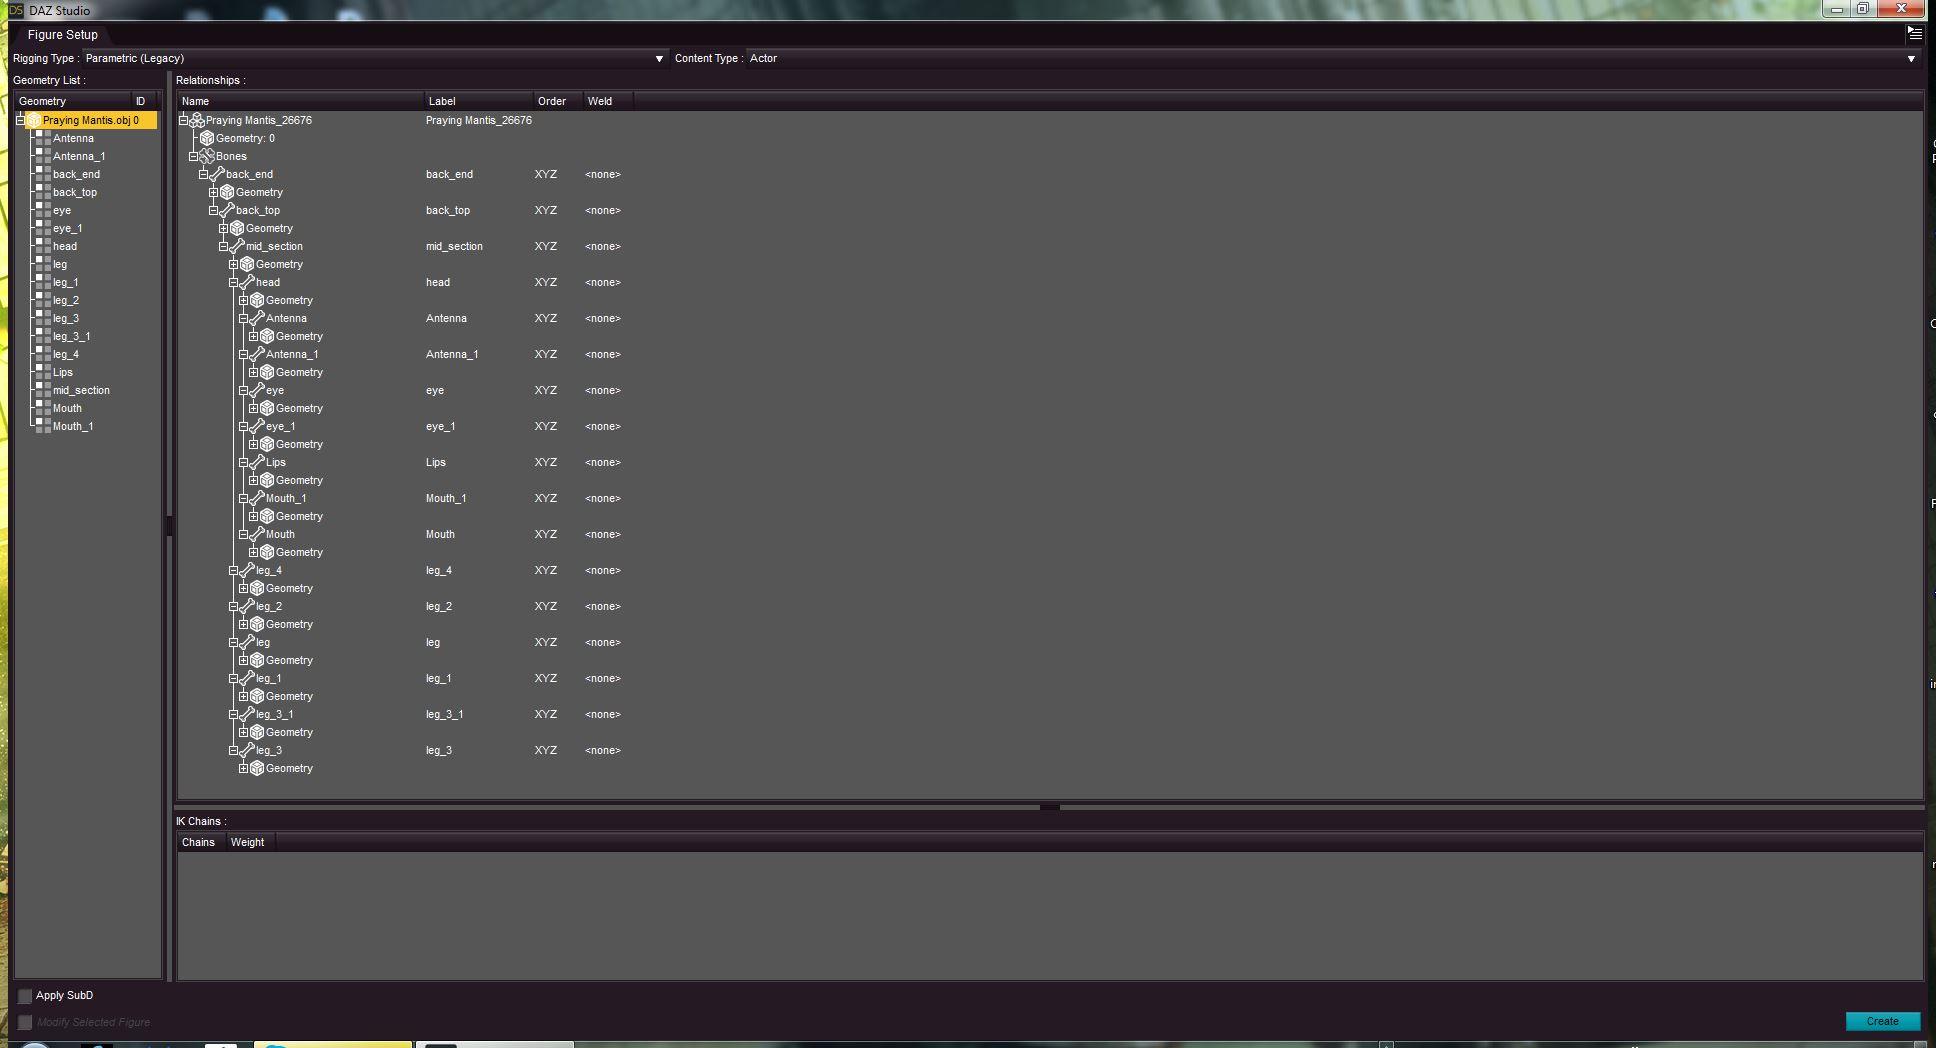Open the Content Type dropdown
This screenshot has height=1048, width=1936.
coord(1333,58)
